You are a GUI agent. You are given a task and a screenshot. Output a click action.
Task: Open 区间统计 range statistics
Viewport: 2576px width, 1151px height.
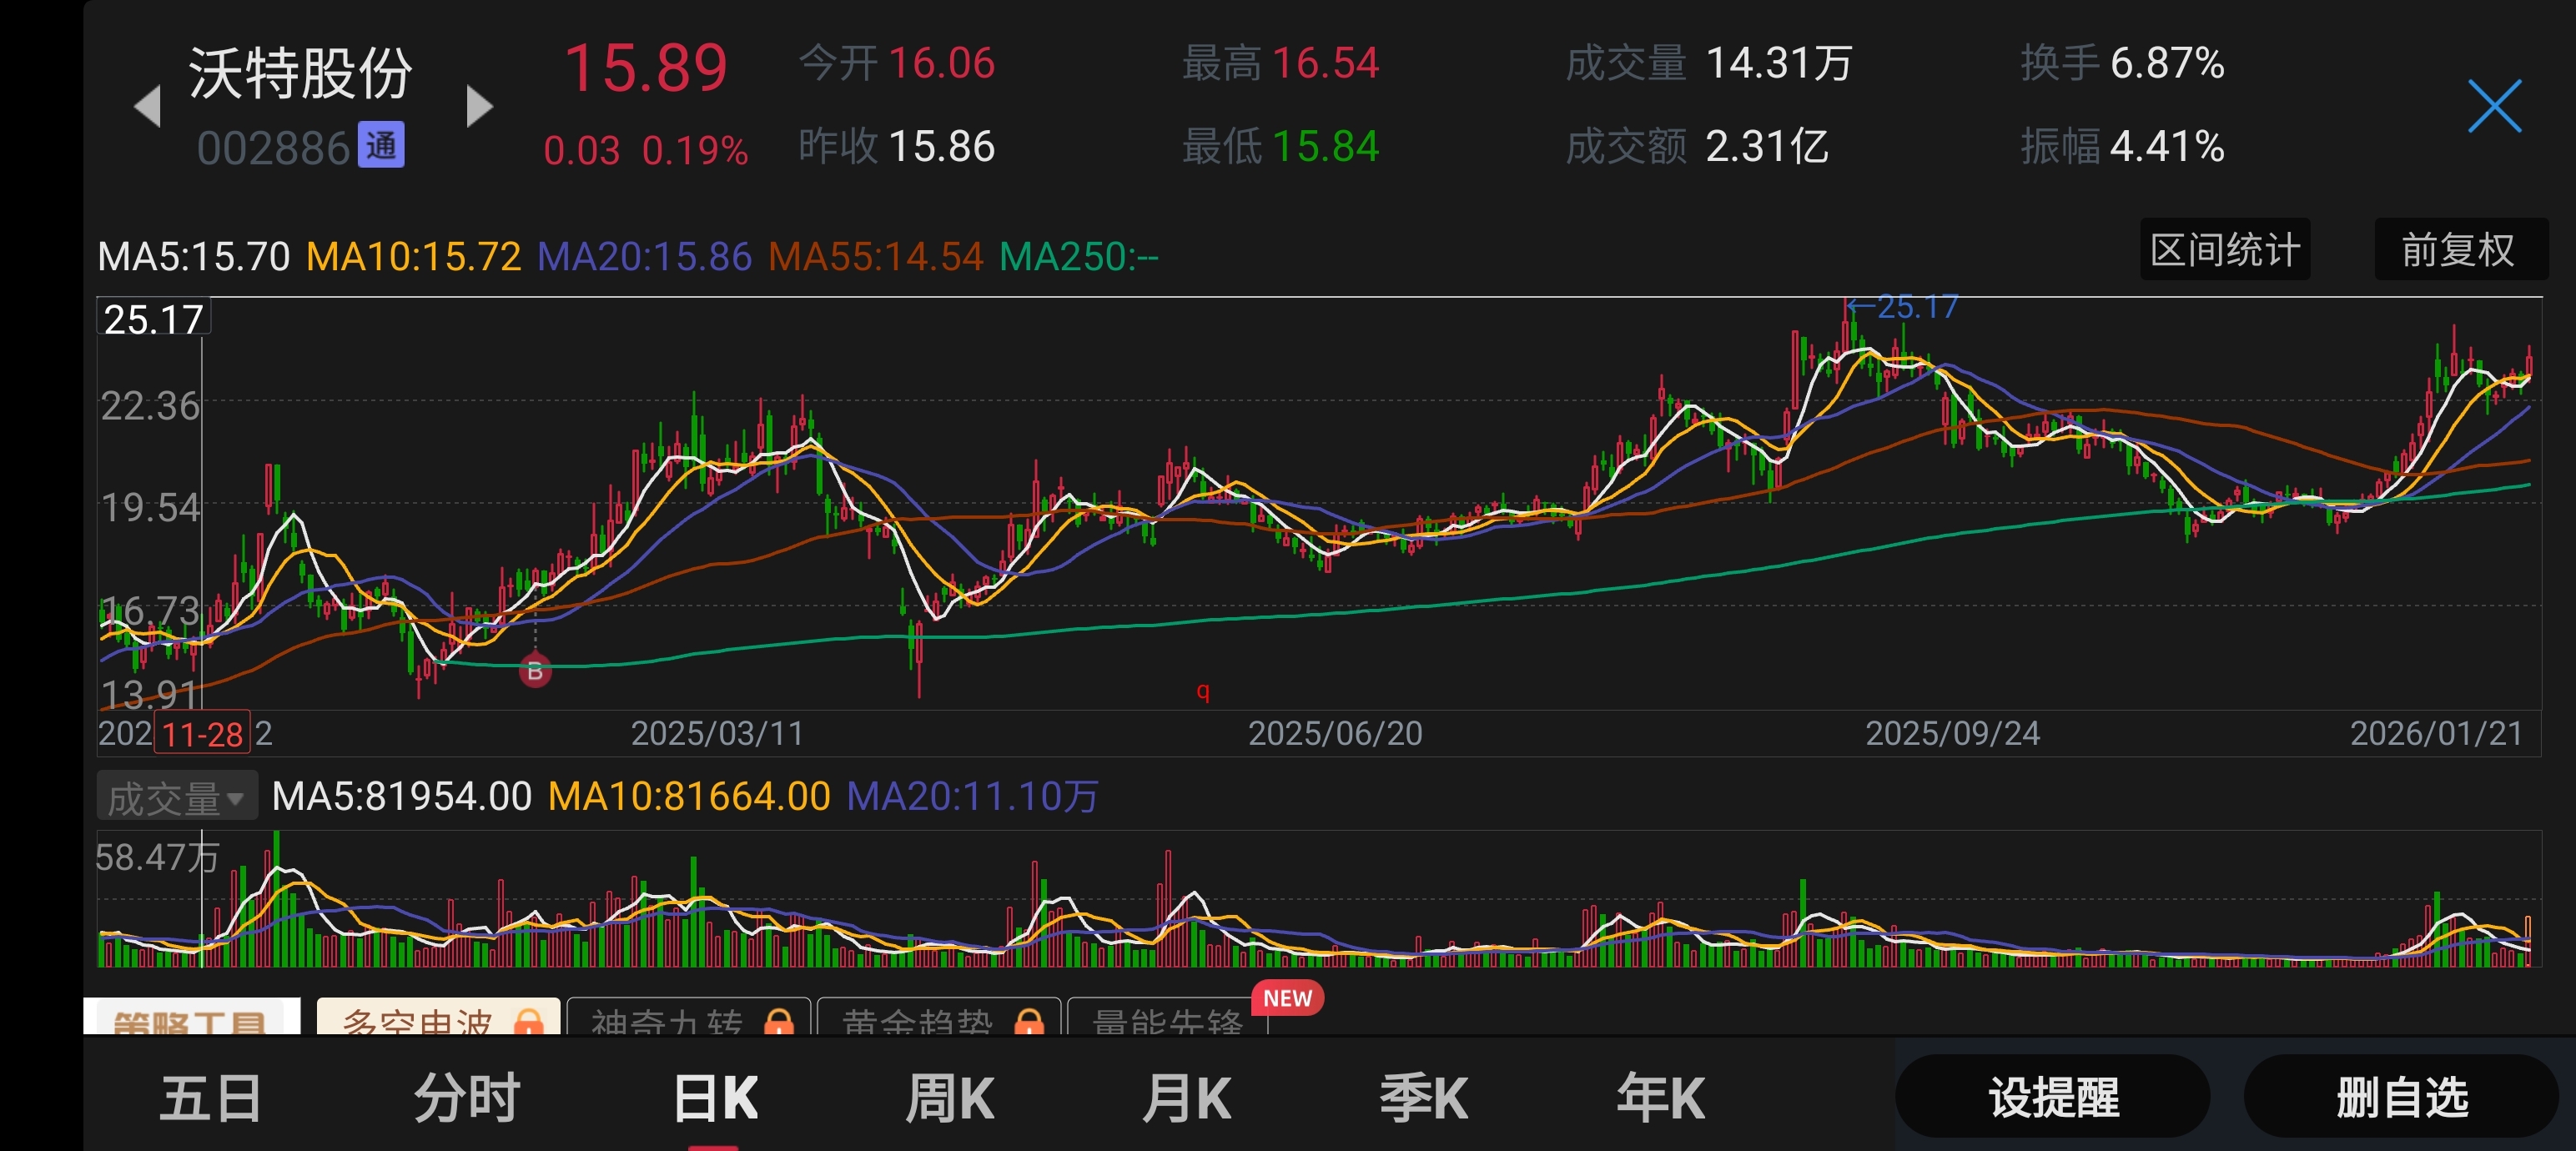click(x=2224, y=250)
